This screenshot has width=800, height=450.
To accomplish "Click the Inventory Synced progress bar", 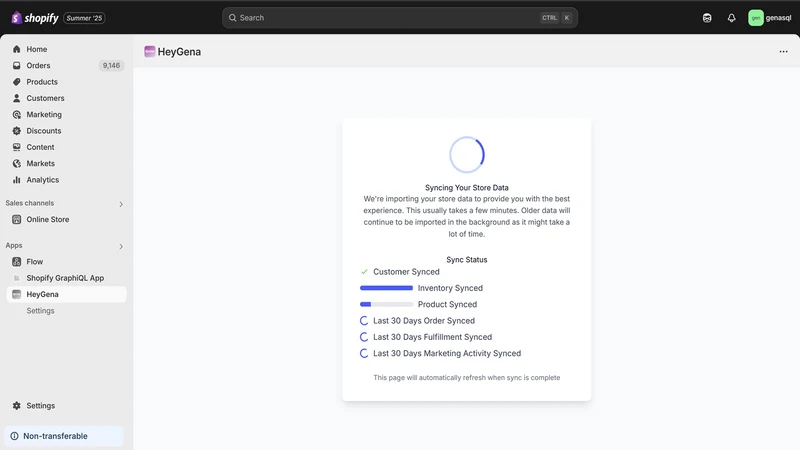I will [386, 288].
